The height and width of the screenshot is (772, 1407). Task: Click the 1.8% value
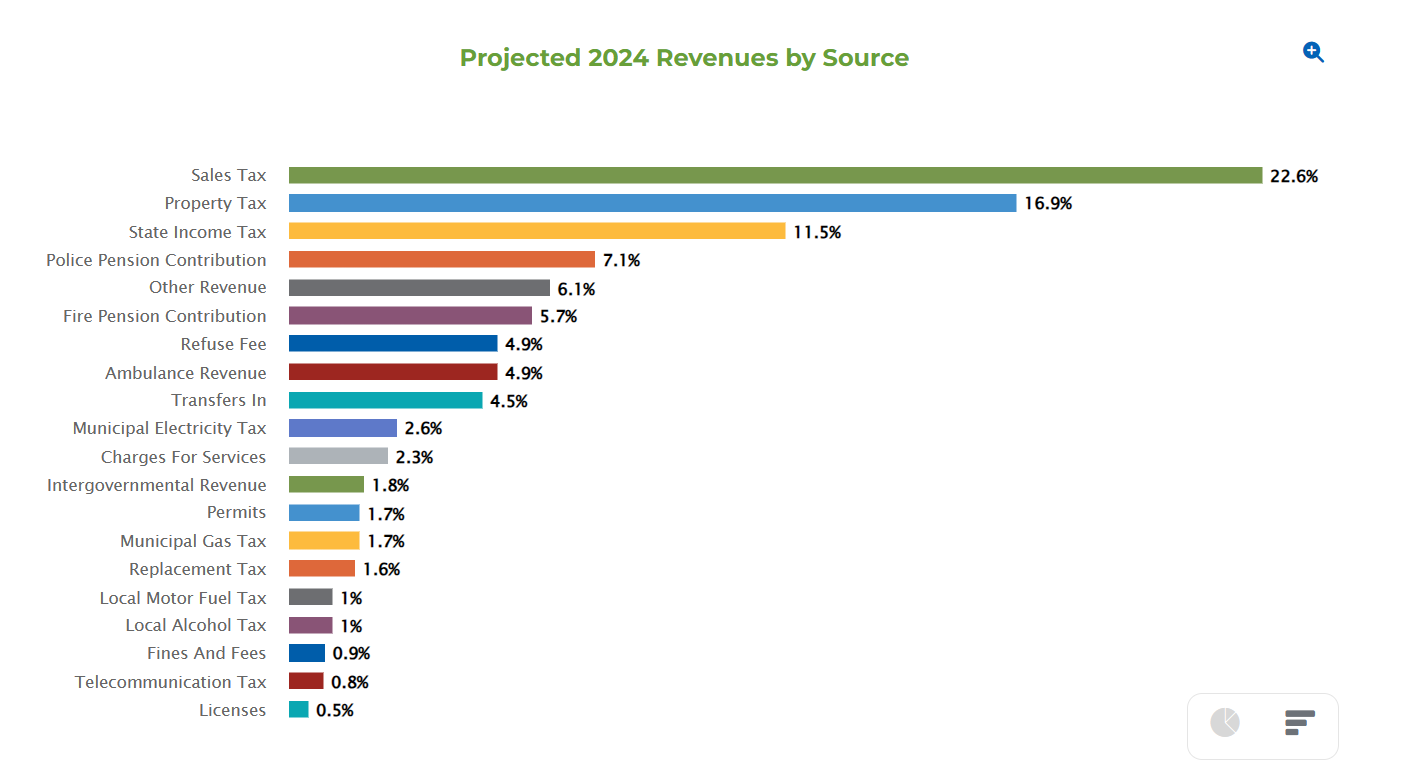(x=390, y=485)
